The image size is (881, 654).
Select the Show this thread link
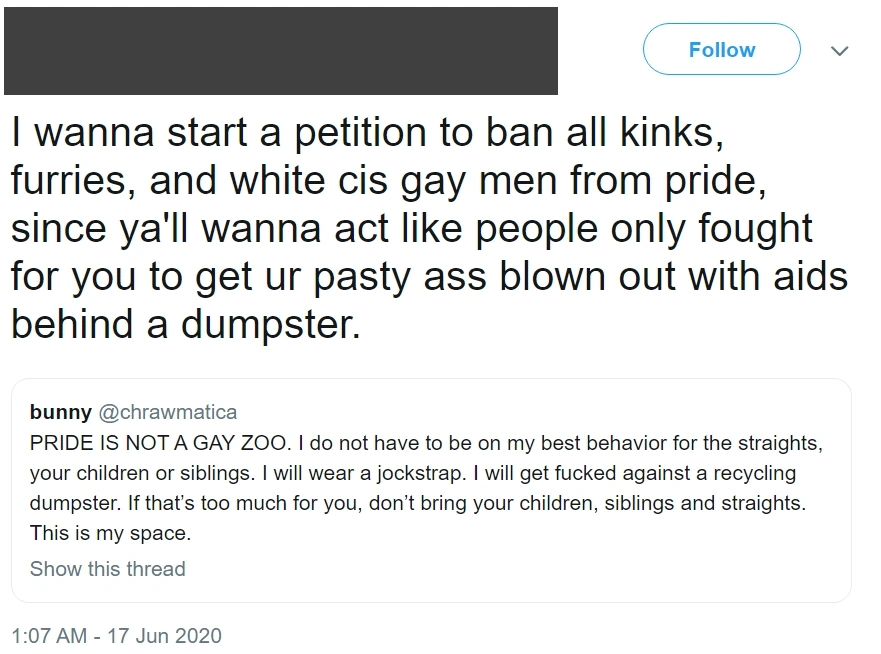pyautogui.click(x=108, y=569)
